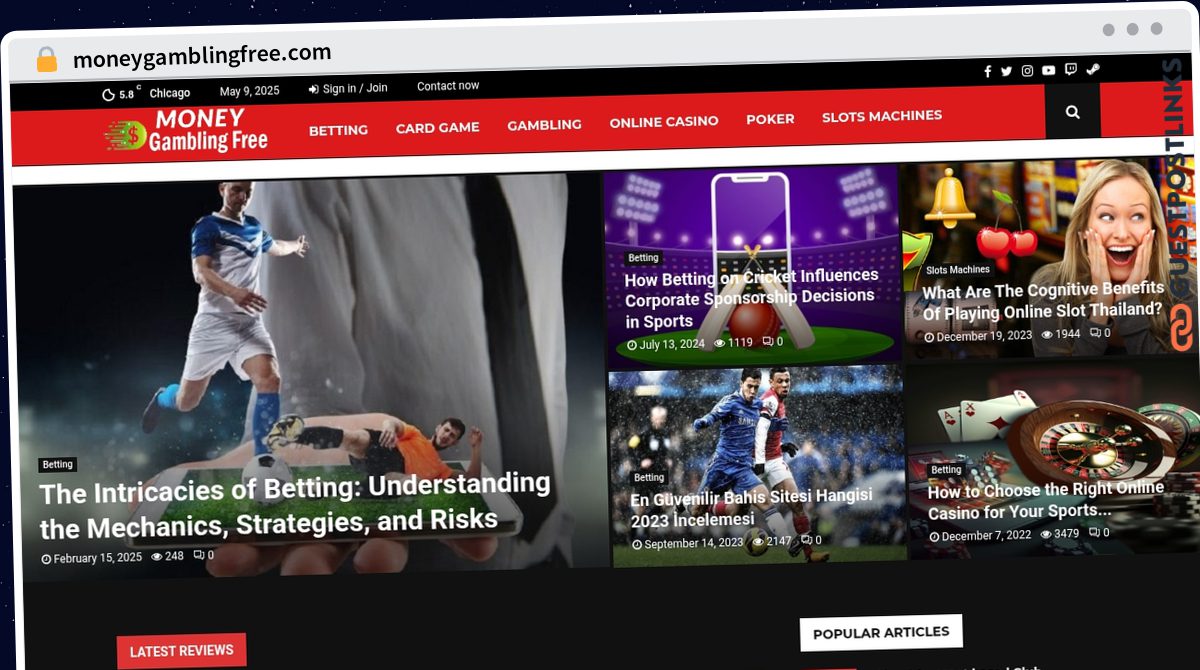Open the Steam icon in header
1200x670 pixels.
point(1093,70)
